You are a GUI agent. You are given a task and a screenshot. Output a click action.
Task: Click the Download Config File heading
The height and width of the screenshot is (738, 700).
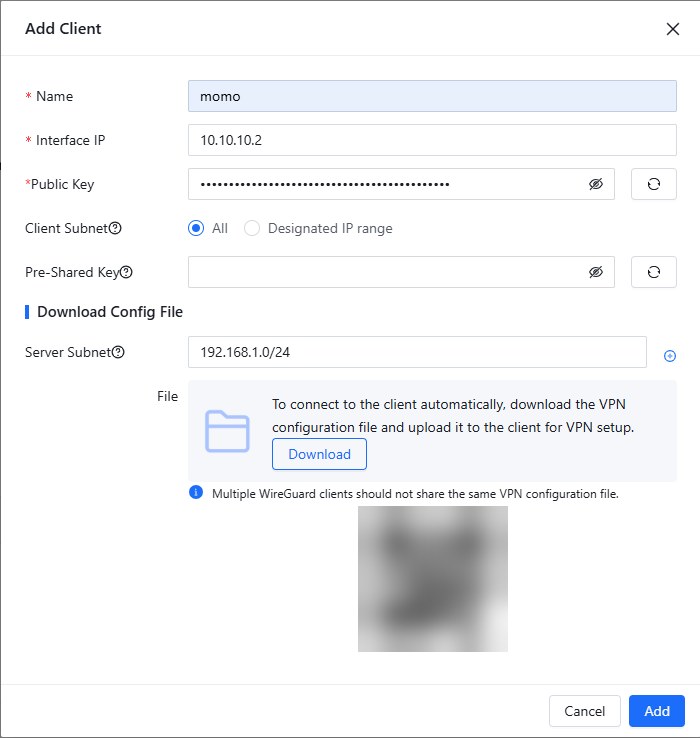pos(110,312)
